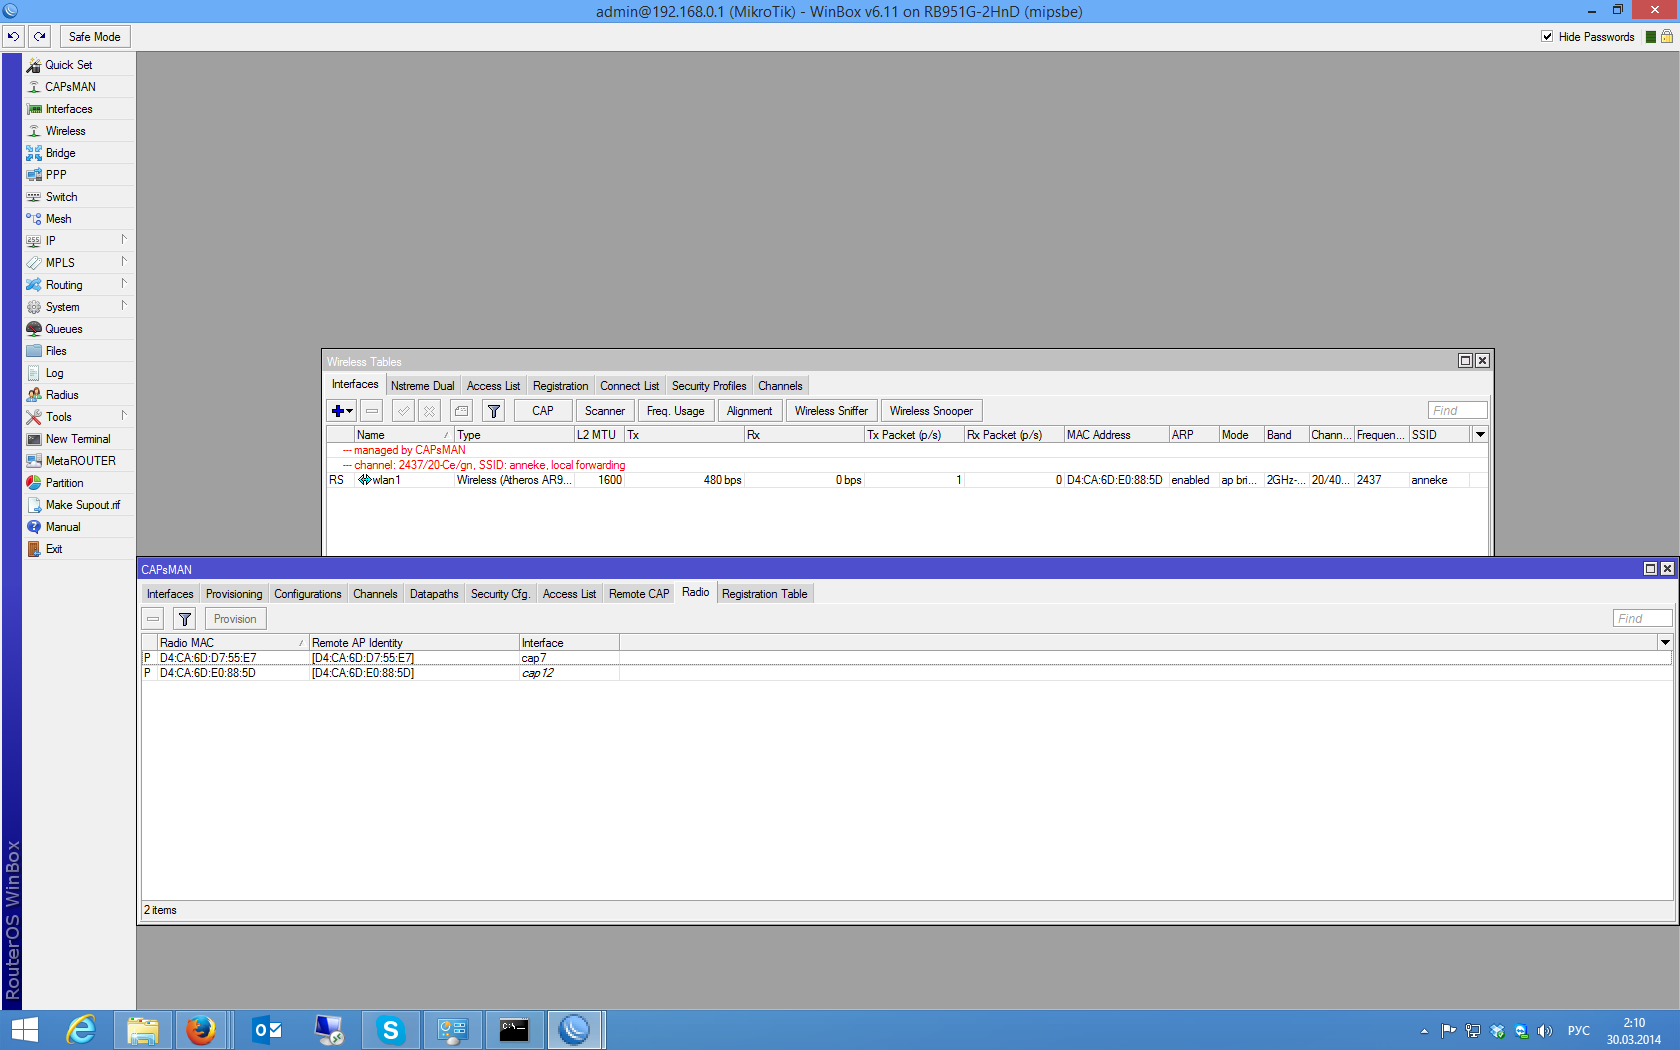
Task: Switch to Connect List tab
Action: tap(630, 386)
